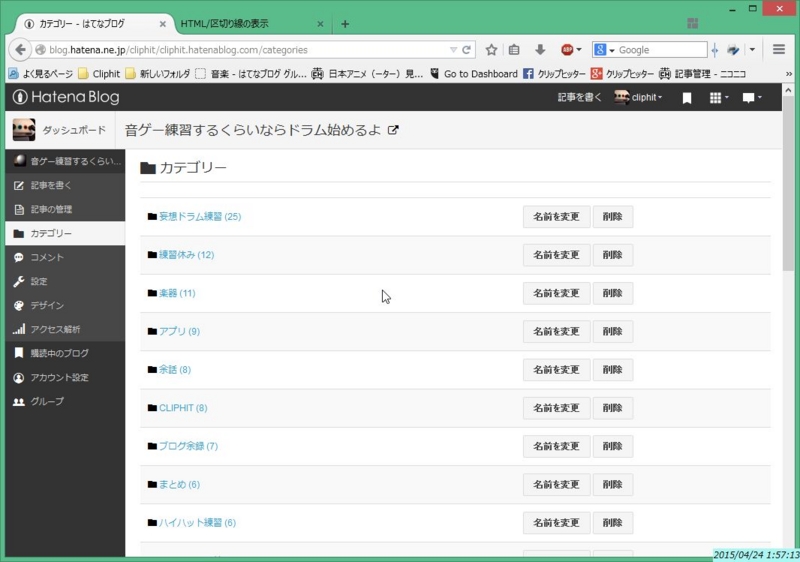Open a new browser tab
The height and width of the screenshot is (562, 800).
(x=345, y=24)
